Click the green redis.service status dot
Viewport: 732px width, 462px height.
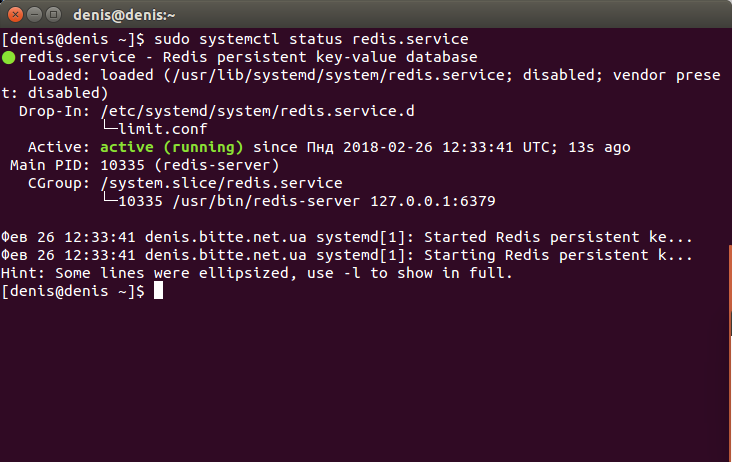click(8, 58)
